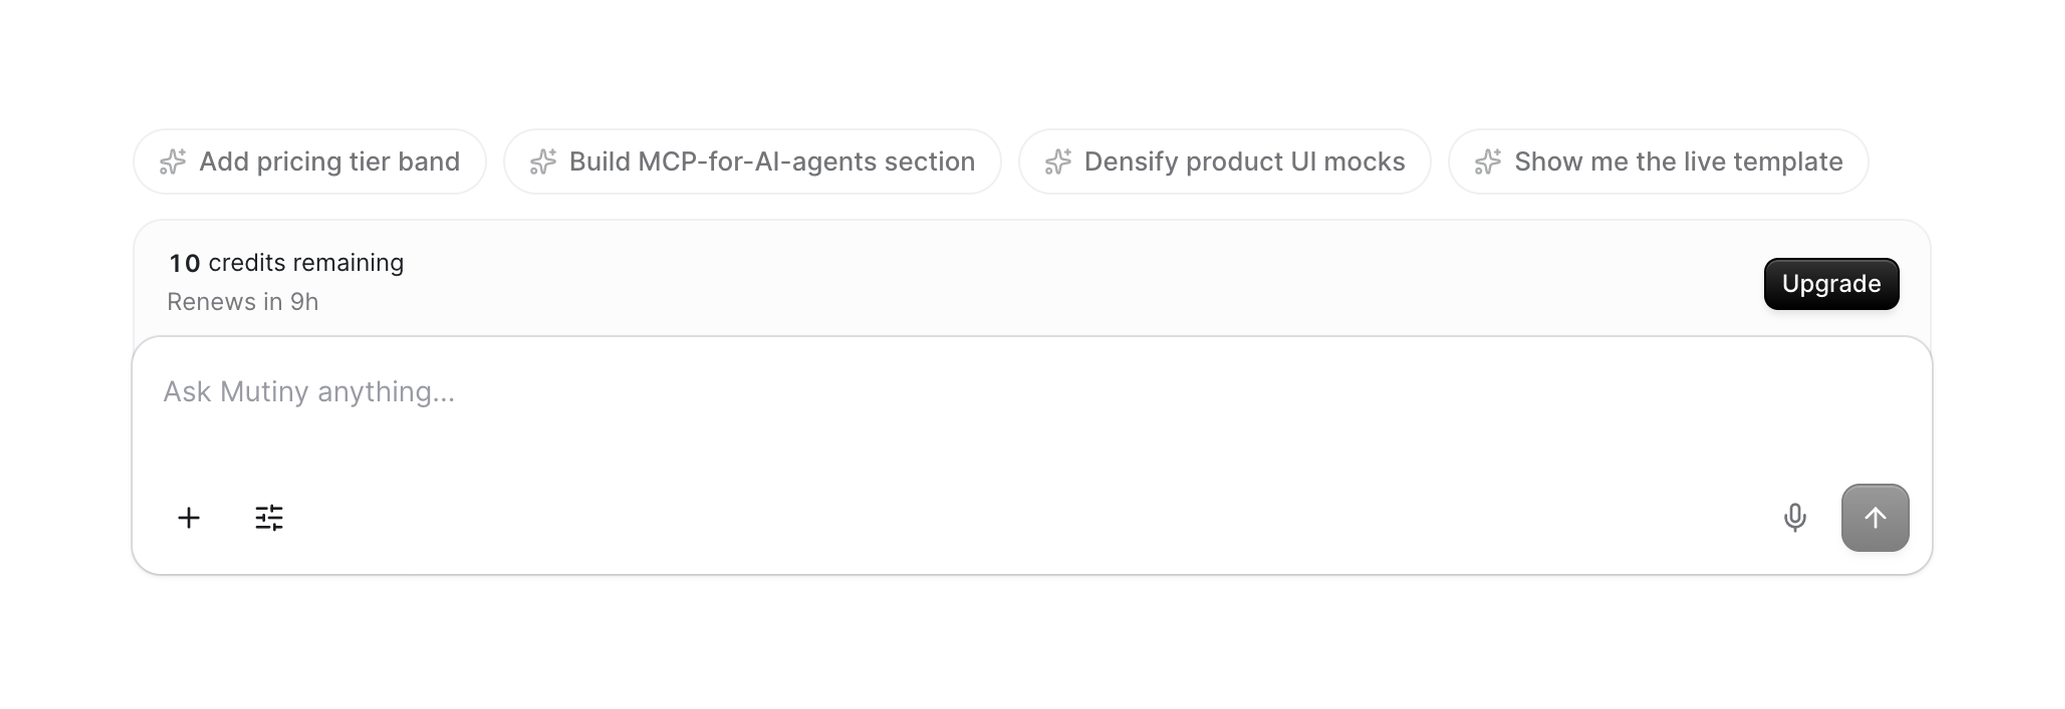Click sparkle icon beside Add pricing tier band
Image resolution: width=2065 pixels, height=709 pixels.
pos(173,162)
